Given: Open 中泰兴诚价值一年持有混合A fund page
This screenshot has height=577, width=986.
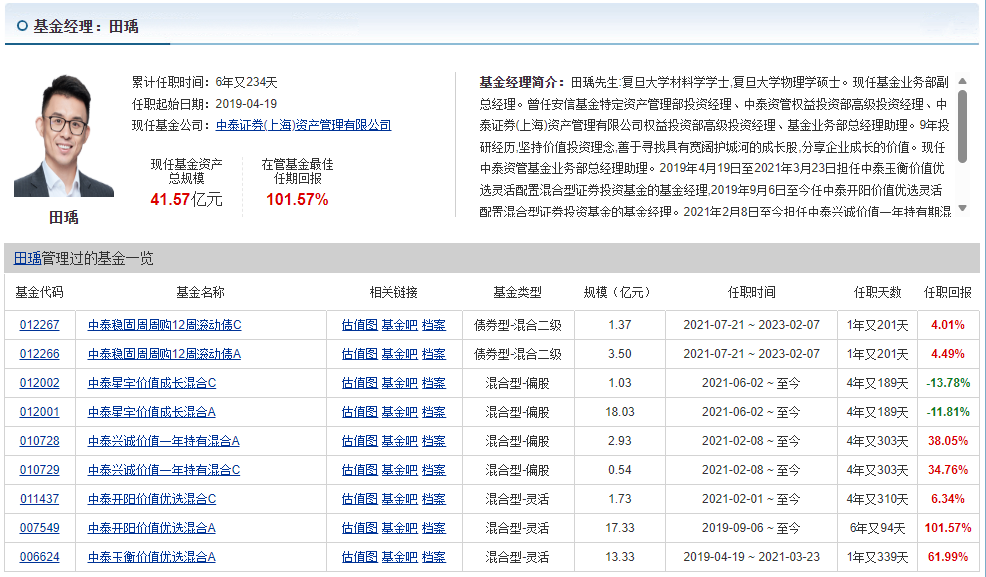Looking at the screenshot, I should [x=163, y=441].
